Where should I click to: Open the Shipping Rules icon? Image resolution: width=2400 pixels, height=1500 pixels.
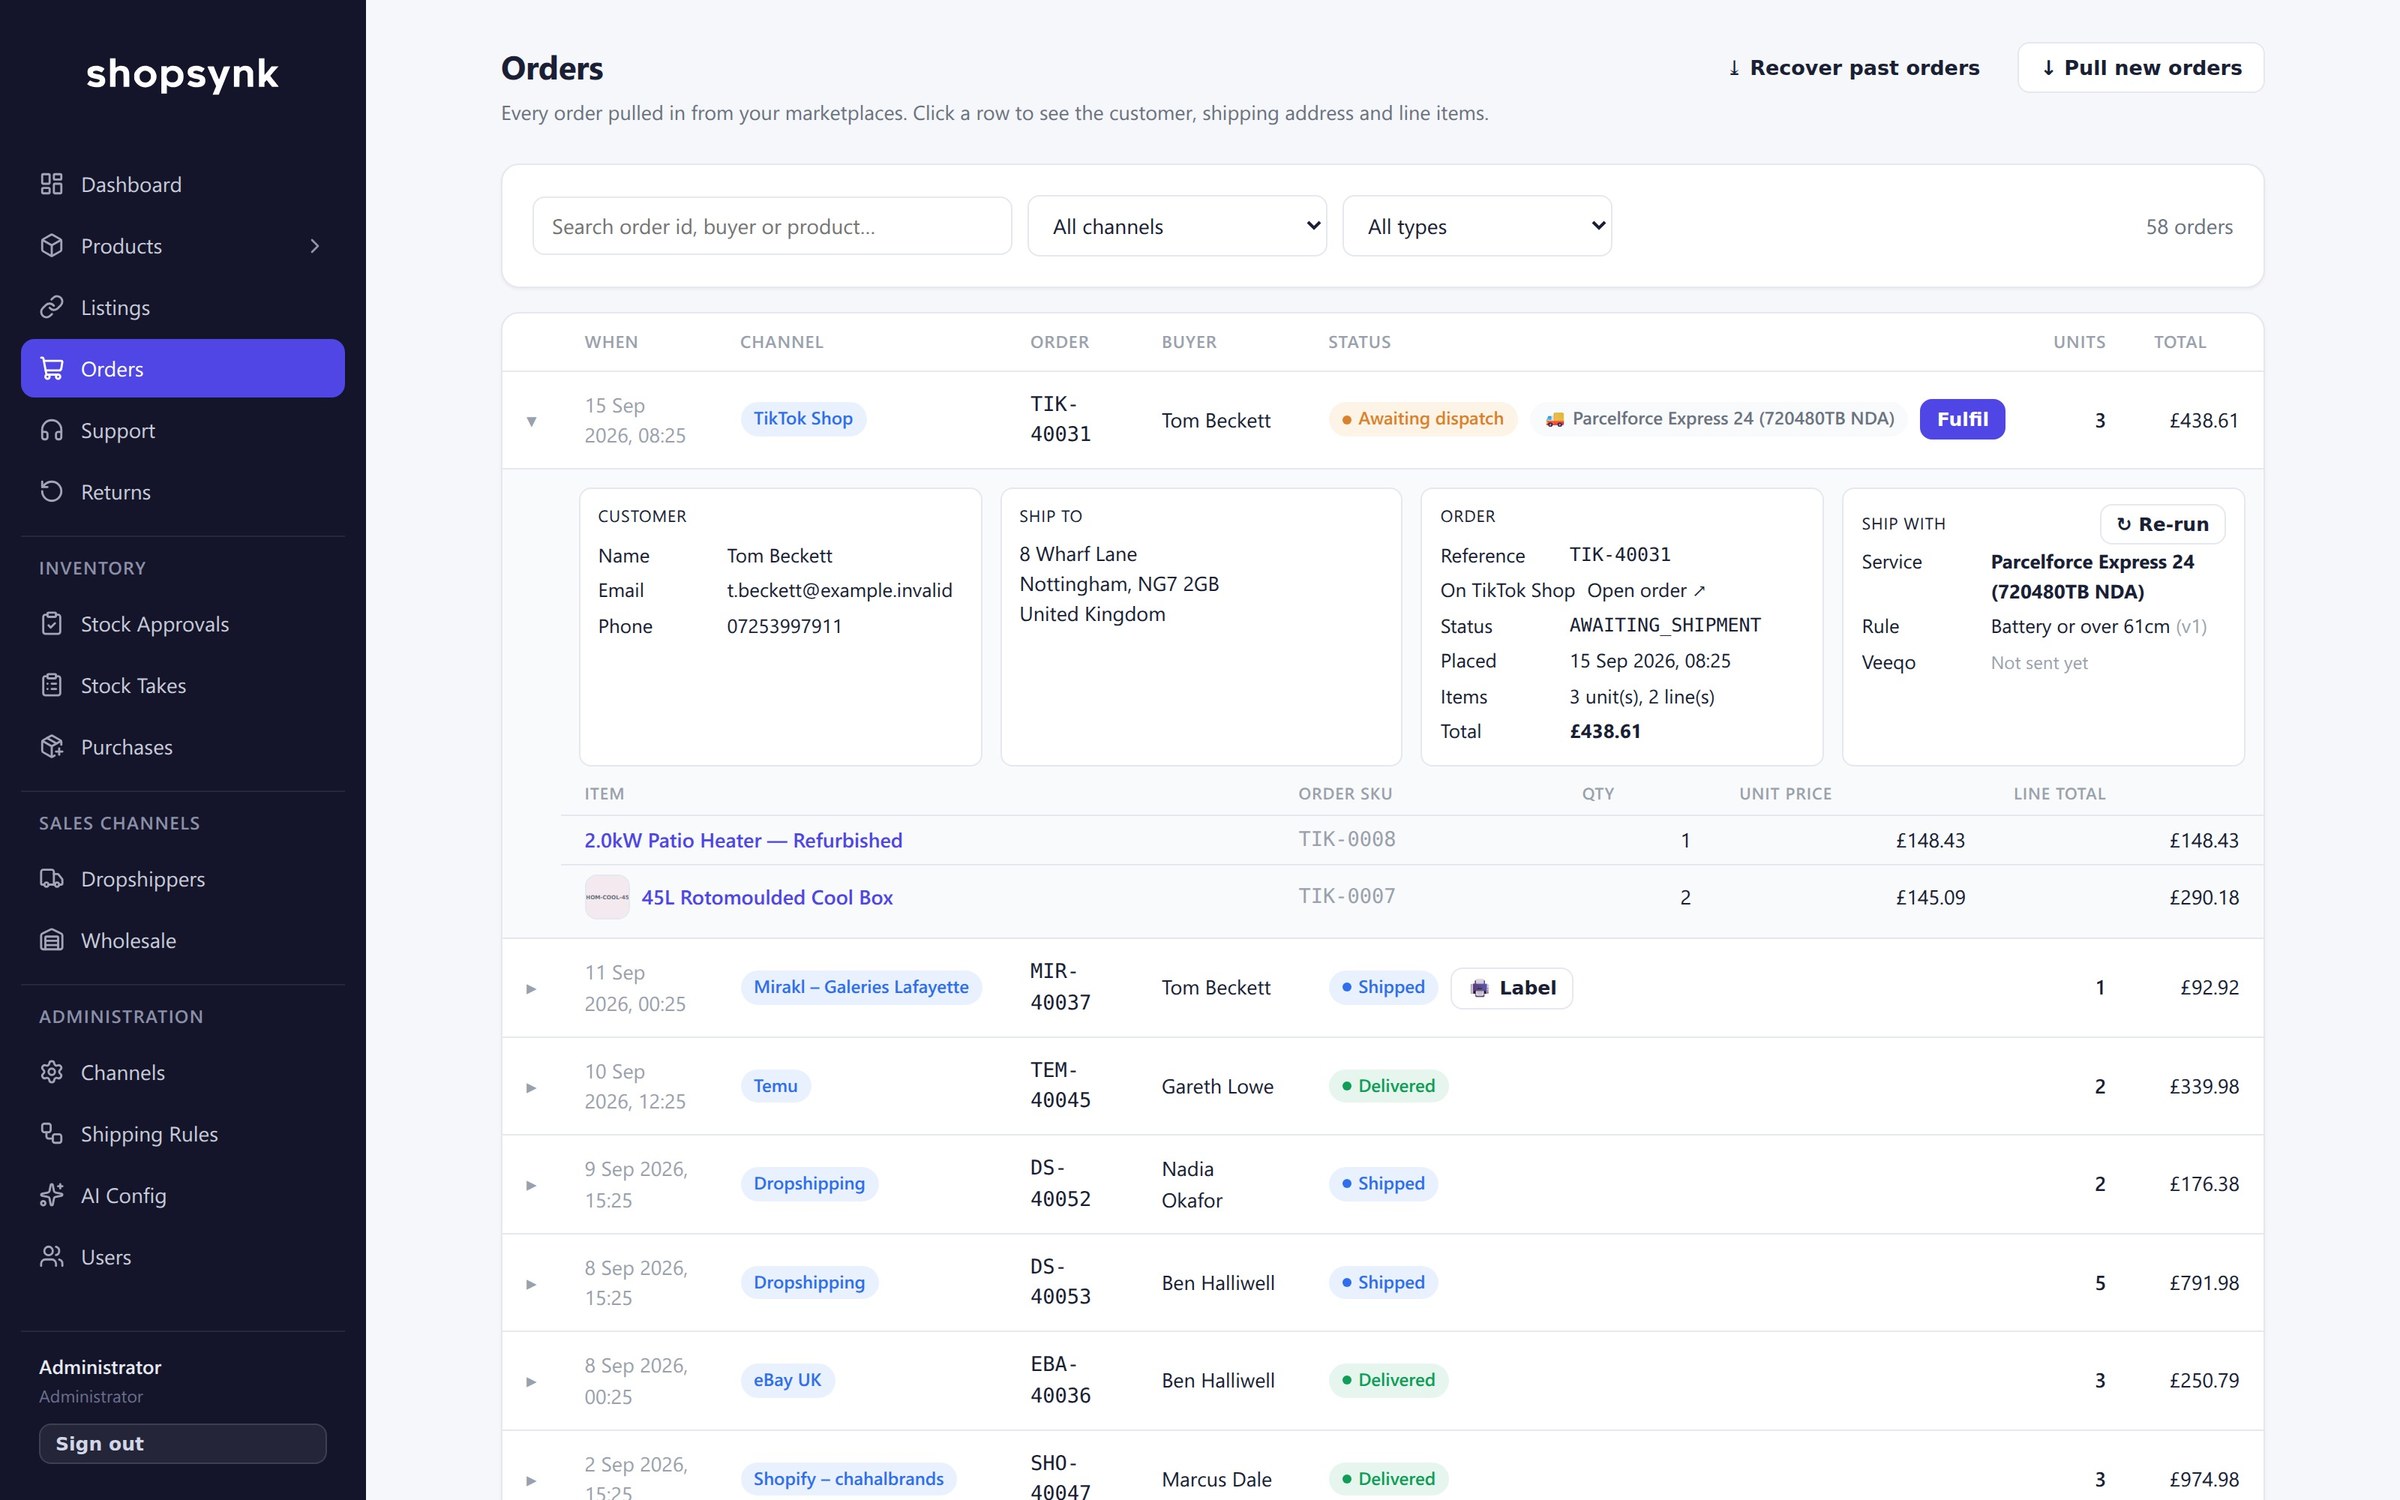[x=52, y=1133]
